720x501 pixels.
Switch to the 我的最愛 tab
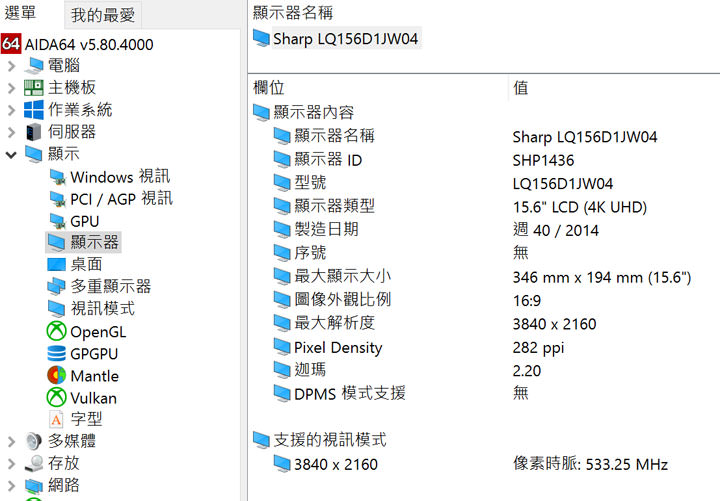click(x=102, y=15)
